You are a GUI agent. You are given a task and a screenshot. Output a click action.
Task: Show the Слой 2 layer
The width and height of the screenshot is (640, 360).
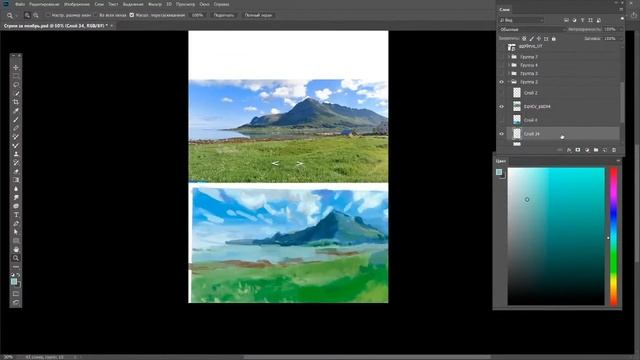coord(502,93)
